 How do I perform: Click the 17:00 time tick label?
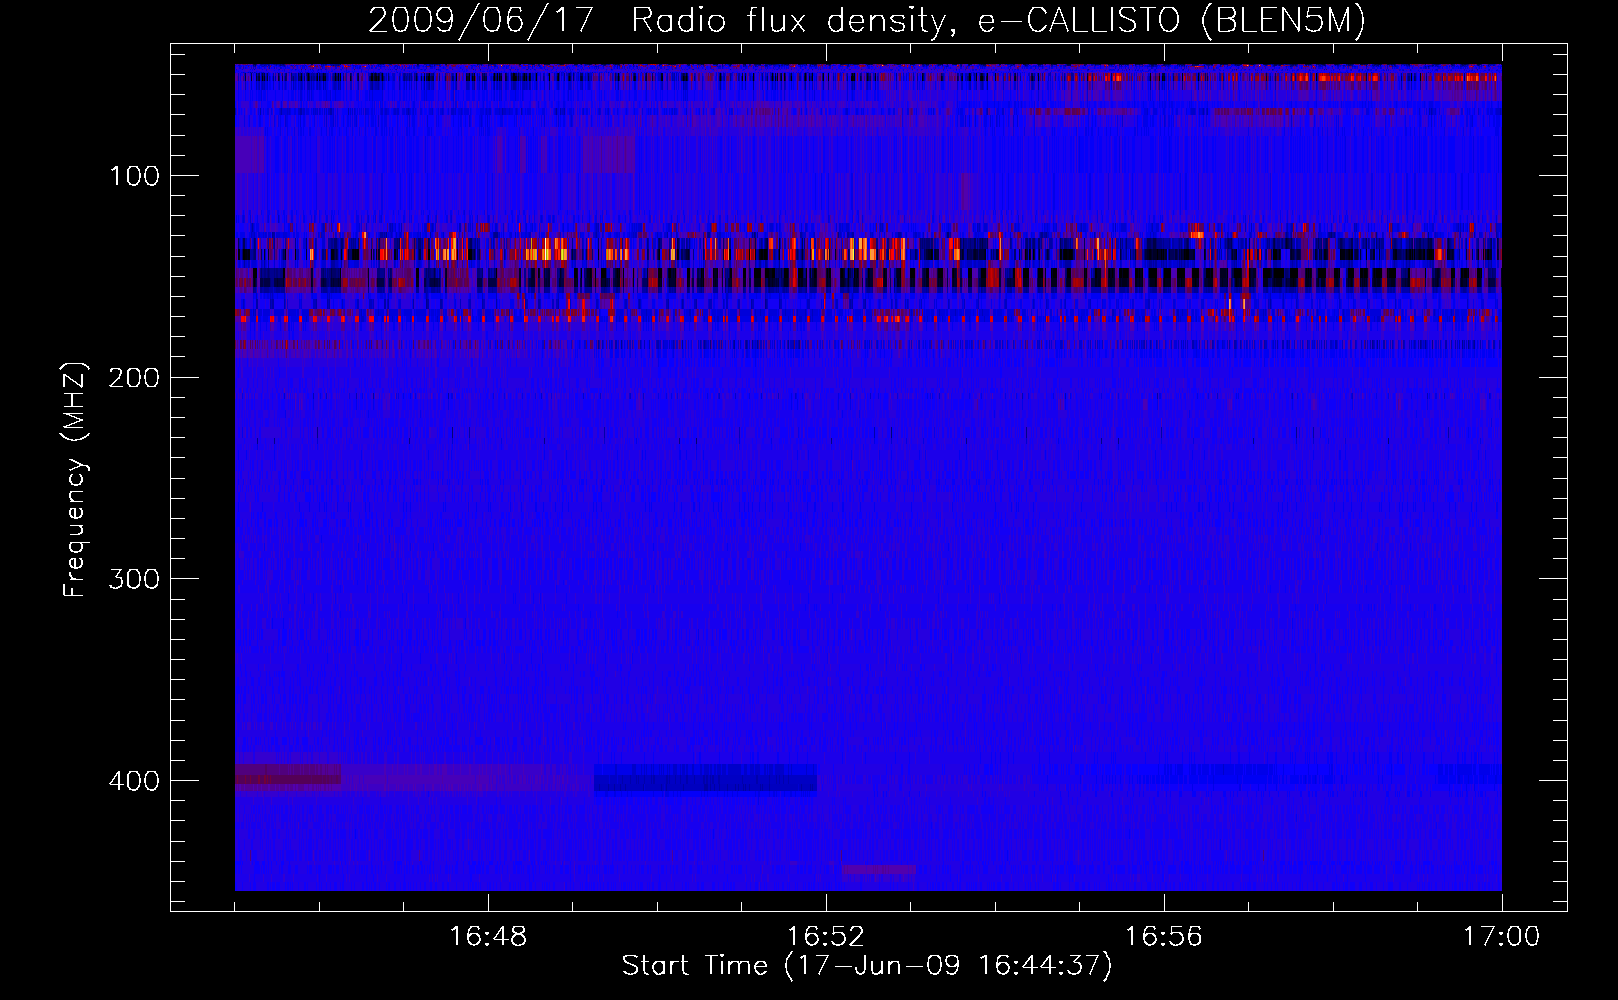click(1502, 937)
